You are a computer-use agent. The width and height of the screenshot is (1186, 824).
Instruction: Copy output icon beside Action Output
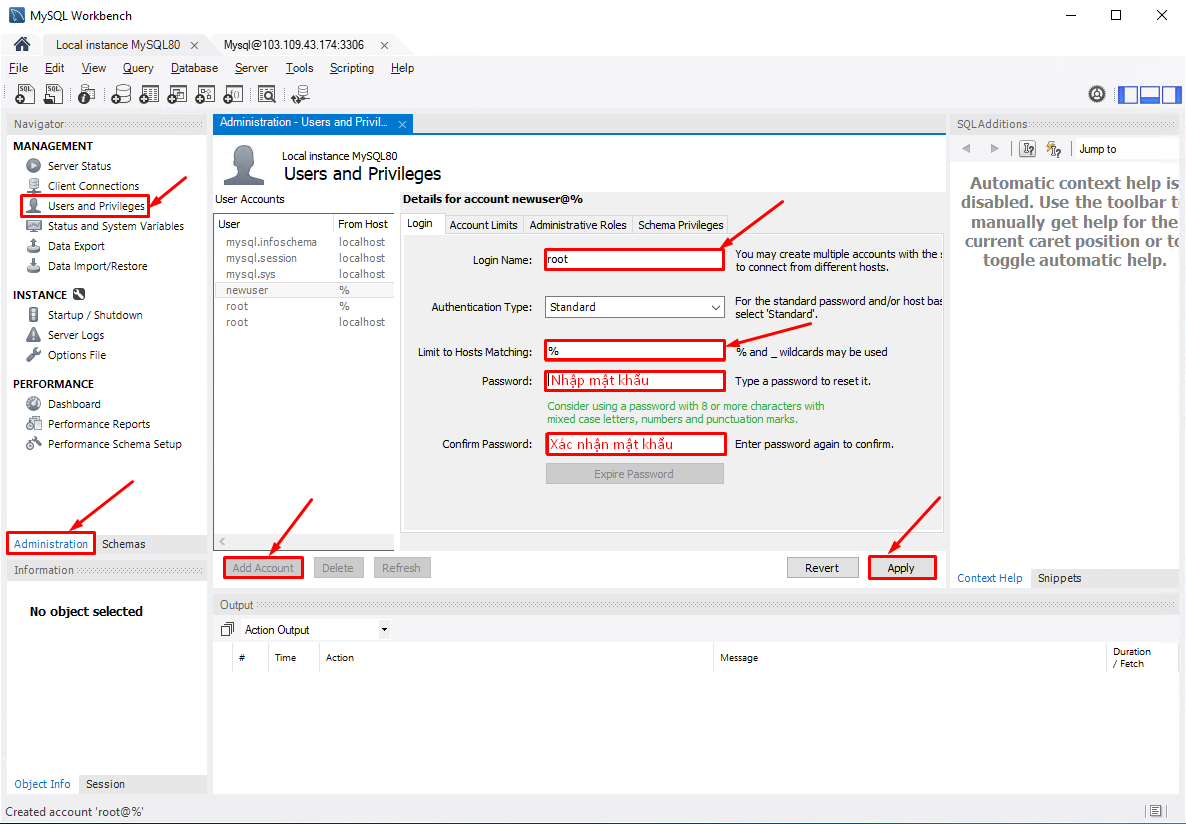pos(228,630)
